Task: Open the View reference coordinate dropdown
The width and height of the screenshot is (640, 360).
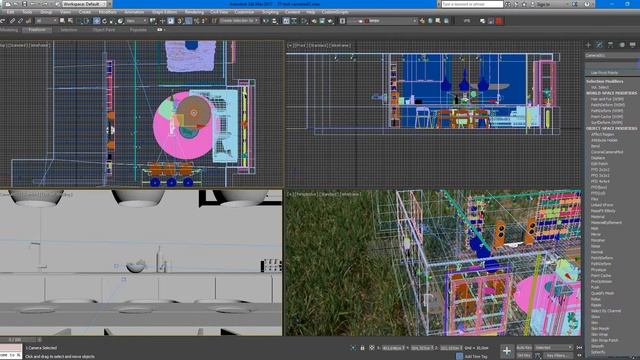Action: pos(136,21)
